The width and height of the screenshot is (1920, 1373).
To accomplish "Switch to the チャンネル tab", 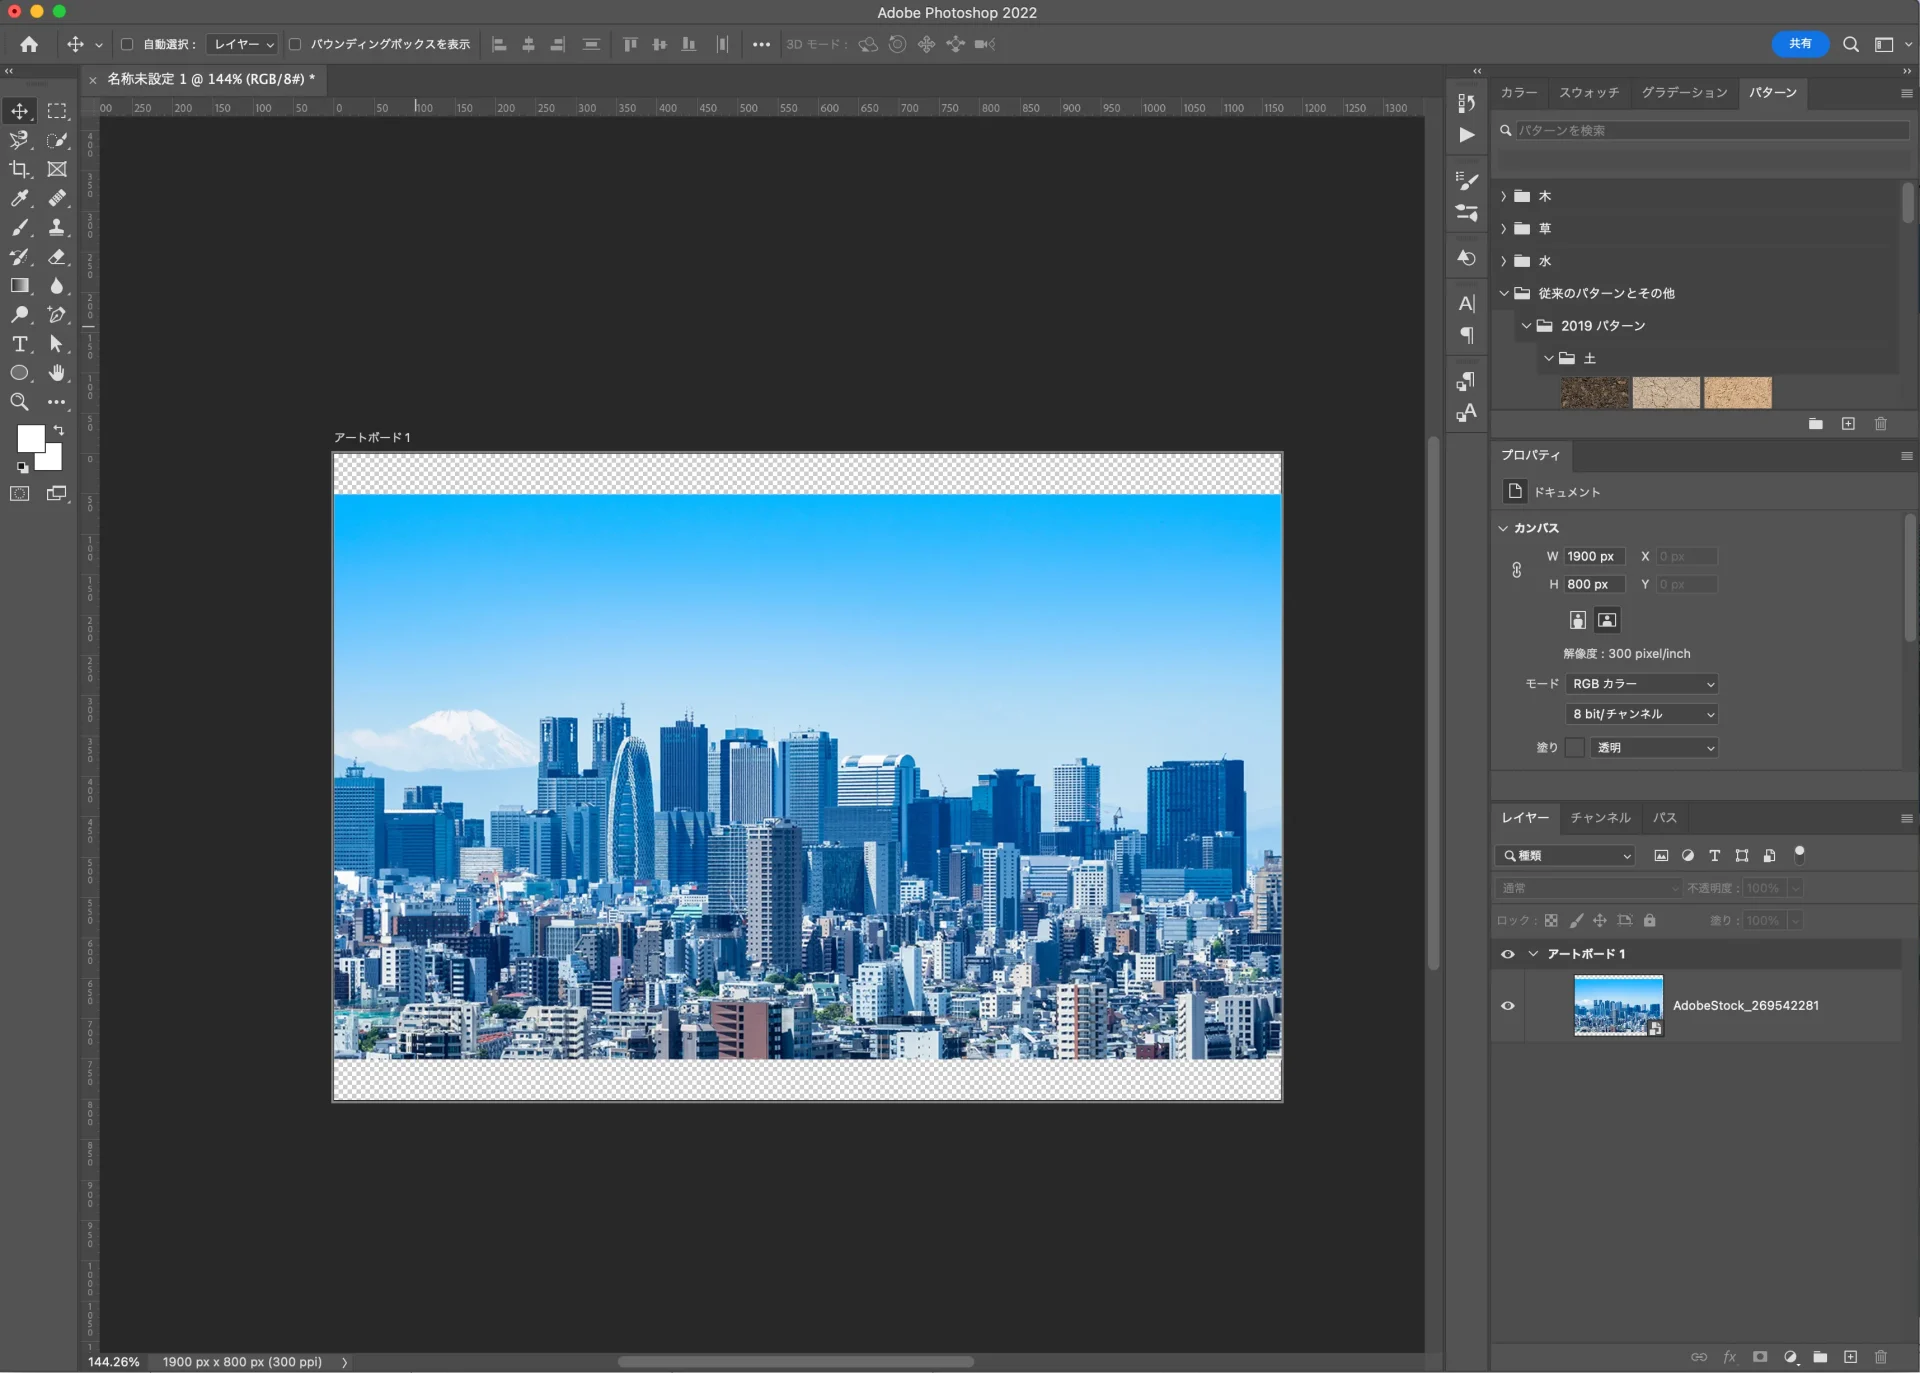I will click(x=1598, y=818).
